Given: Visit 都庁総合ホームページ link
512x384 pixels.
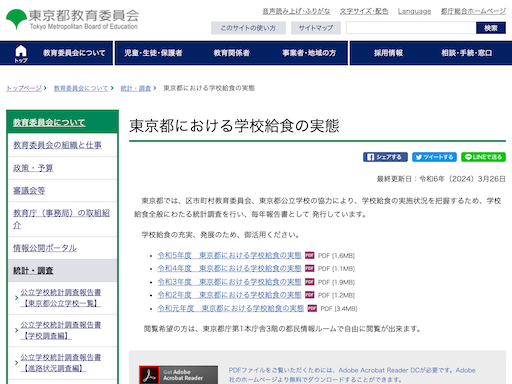Looking at the screenshot, I should pos(473,11).
